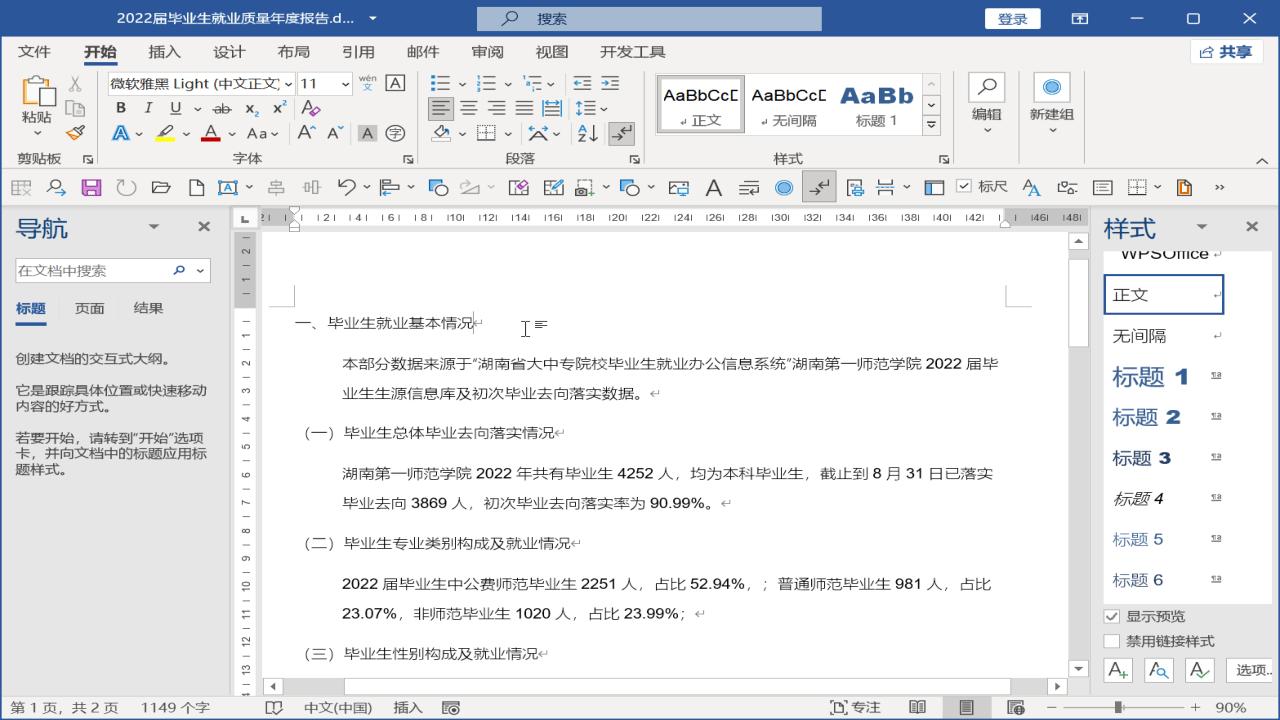The image size is (1280, 720).
Task: Click the title bar 搜索 search box
Action: 649,19
